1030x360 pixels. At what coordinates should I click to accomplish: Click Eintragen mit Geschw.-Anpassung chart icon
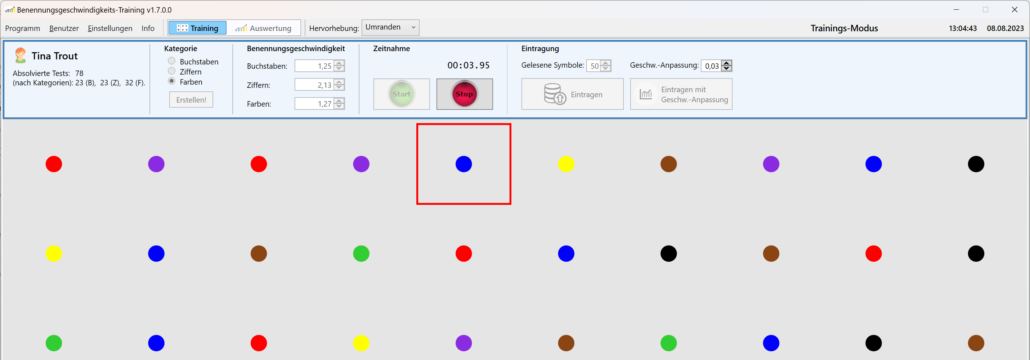[646, 95]
